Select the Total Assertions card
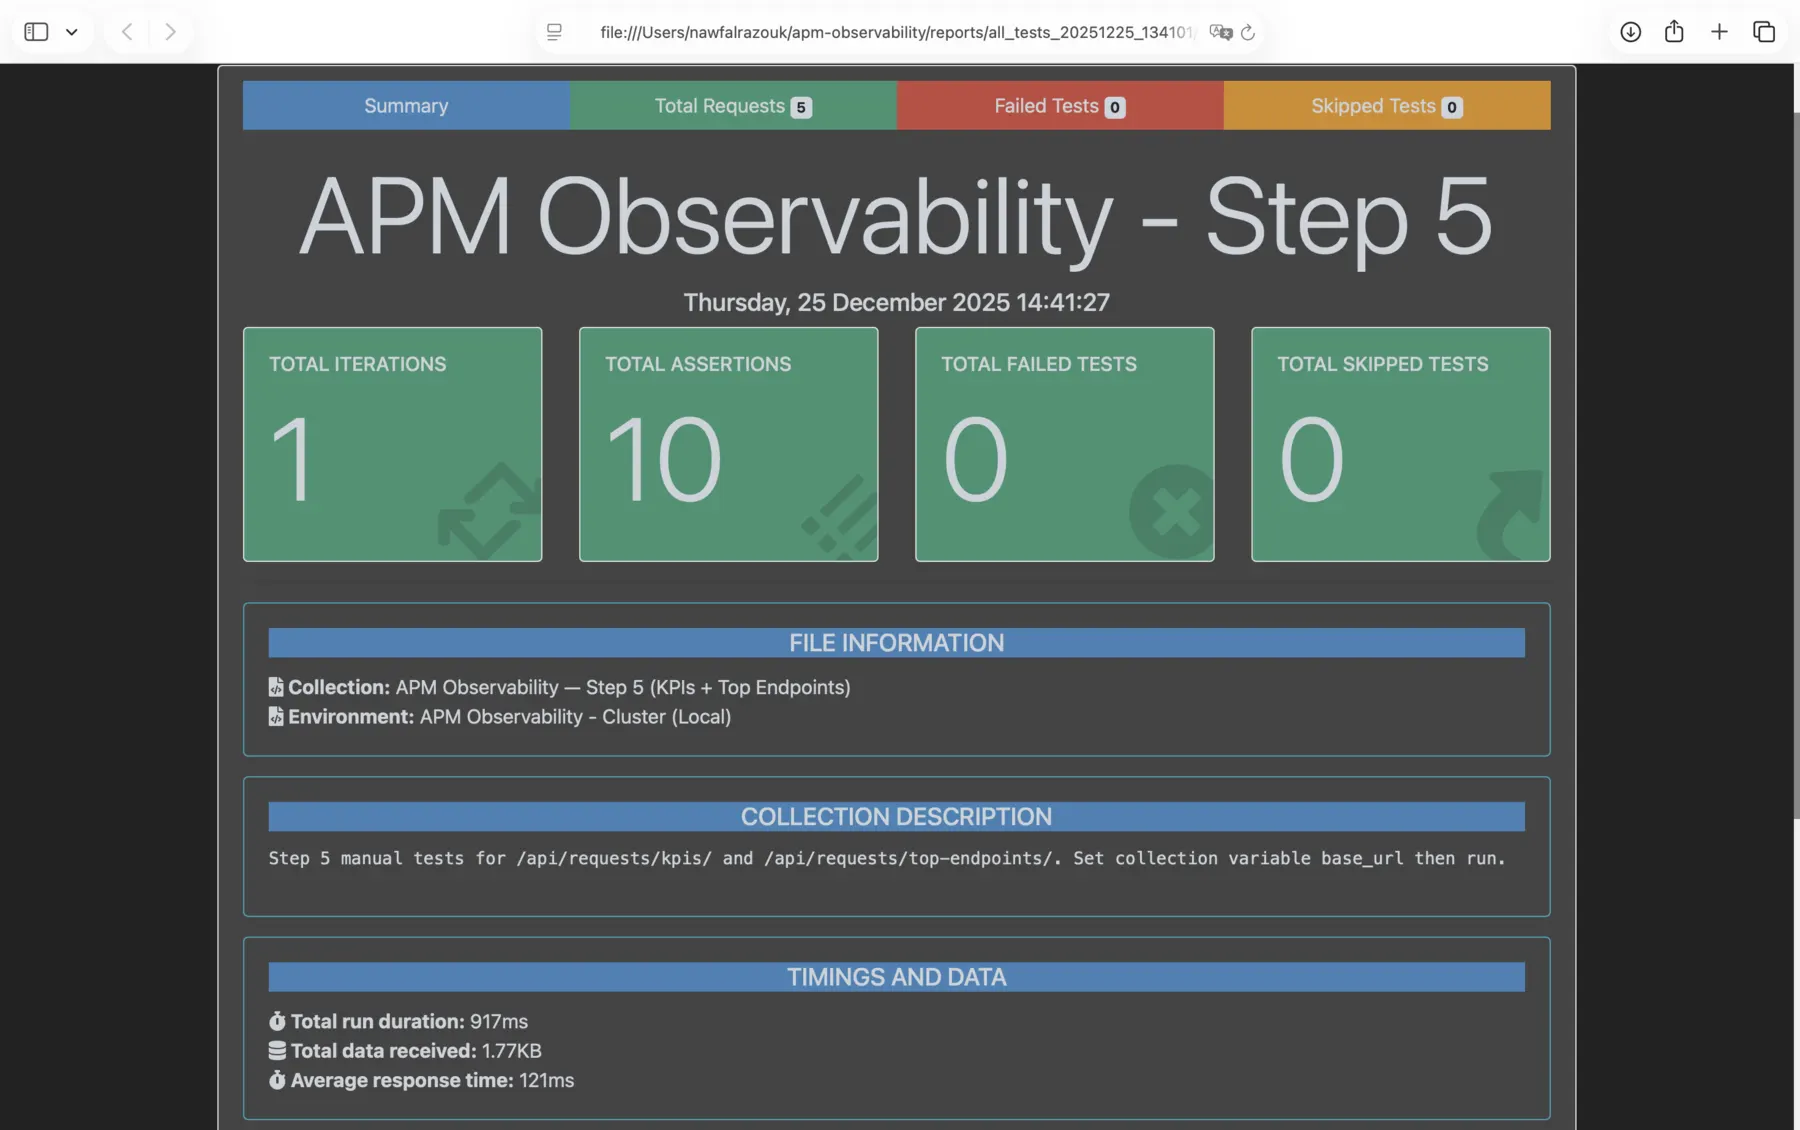 click(728, 444)
